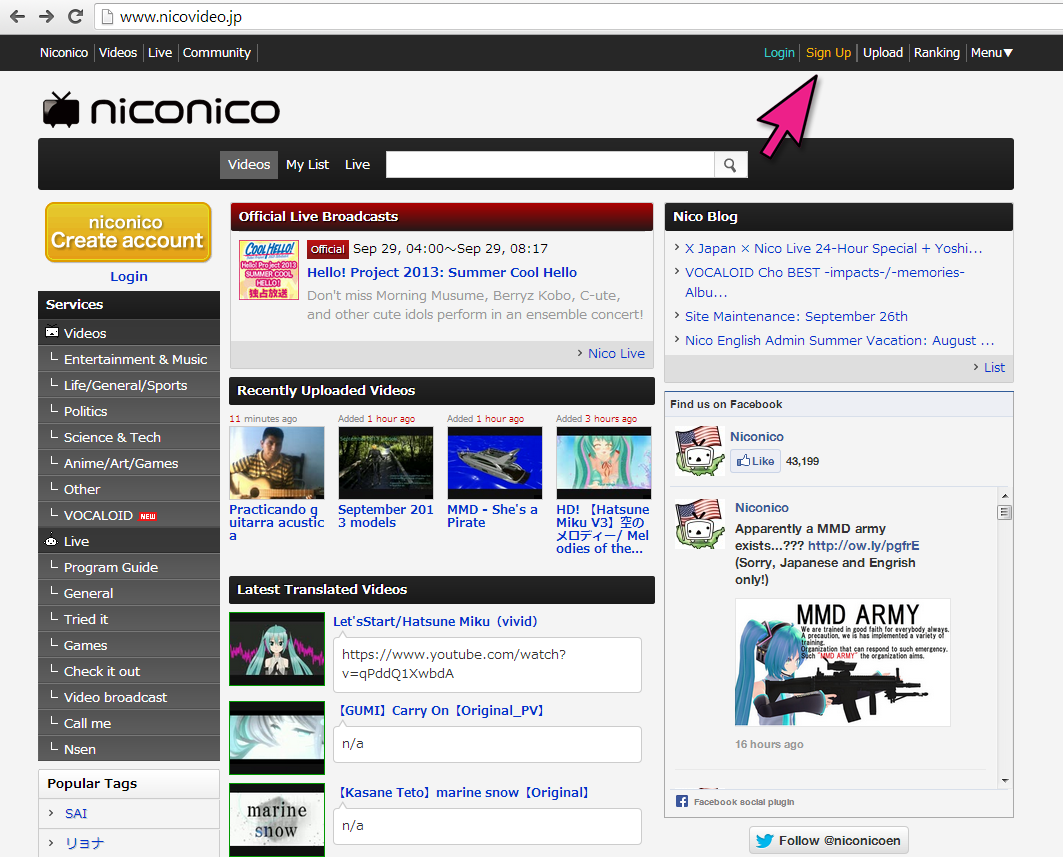Open the Call me category

129,723
